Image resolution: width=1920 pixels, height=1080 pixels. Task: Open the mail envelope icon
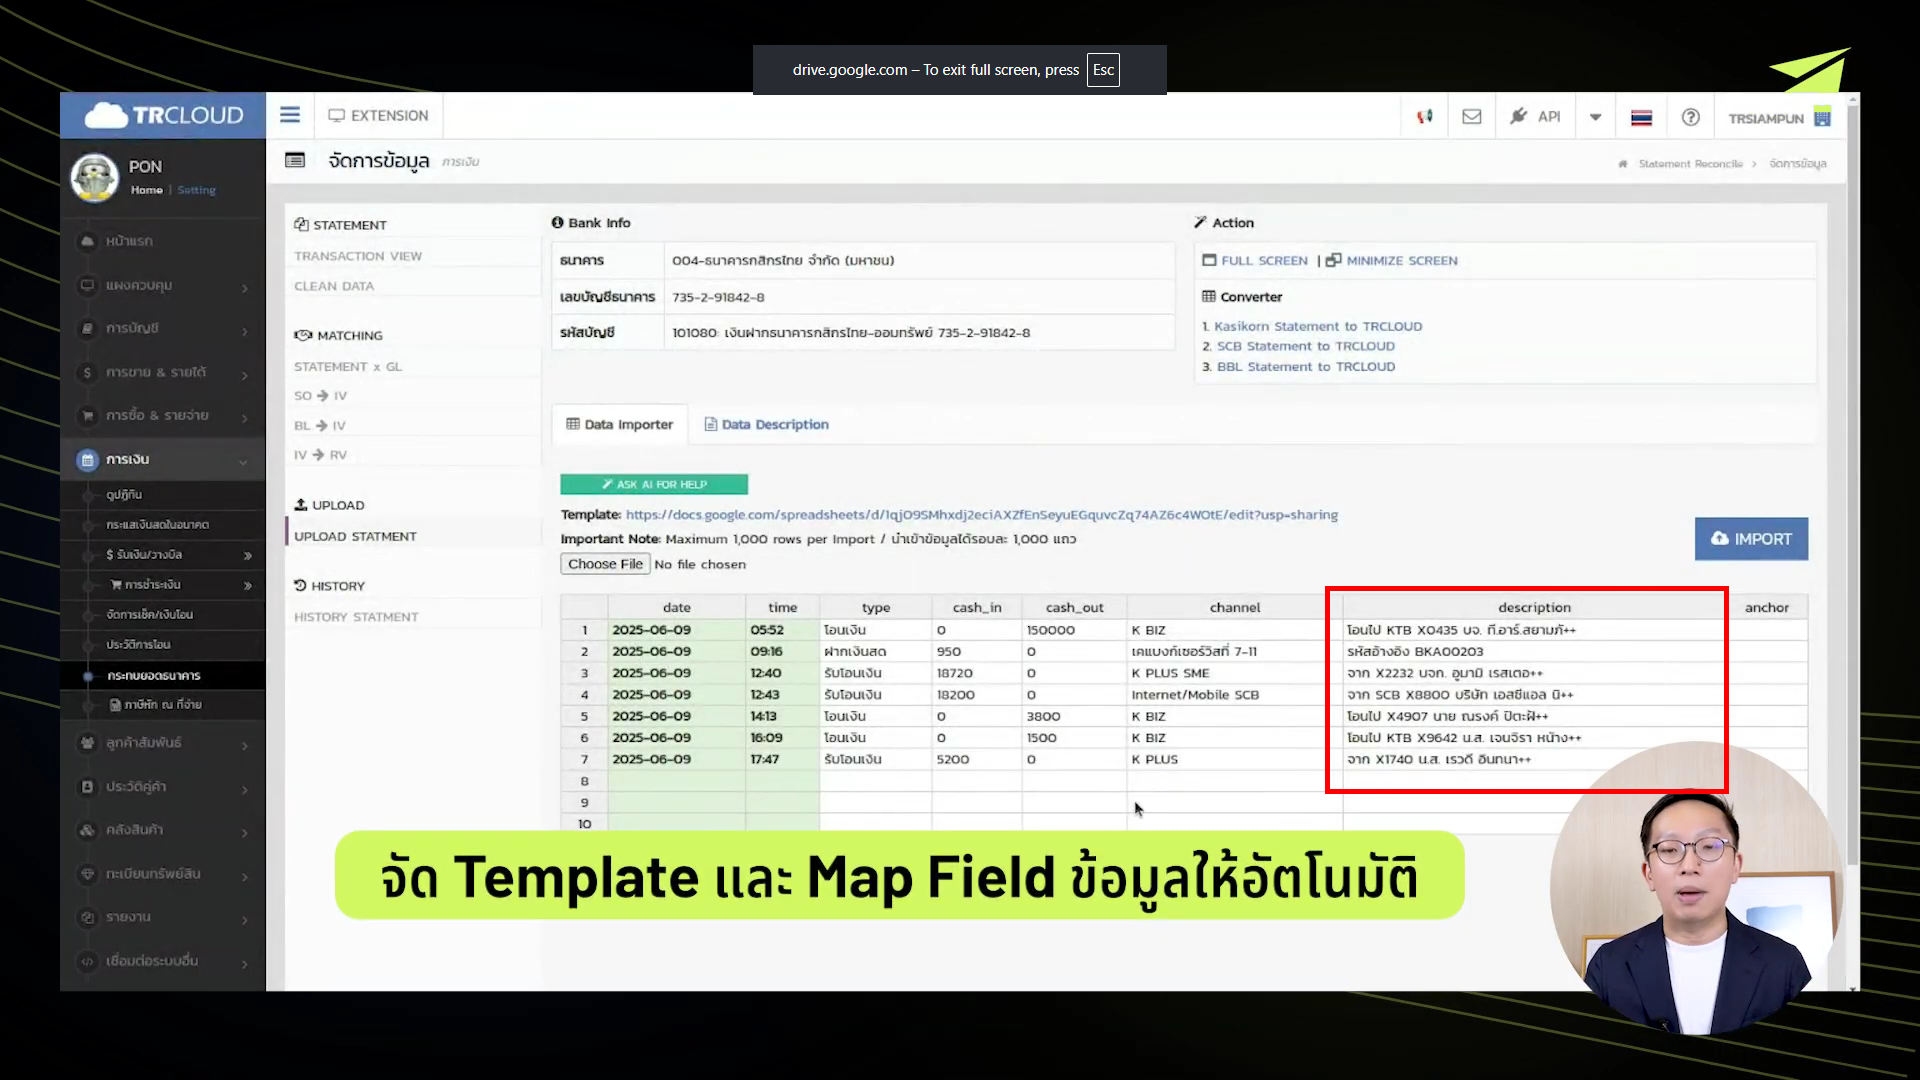(x=1471, y=117)
